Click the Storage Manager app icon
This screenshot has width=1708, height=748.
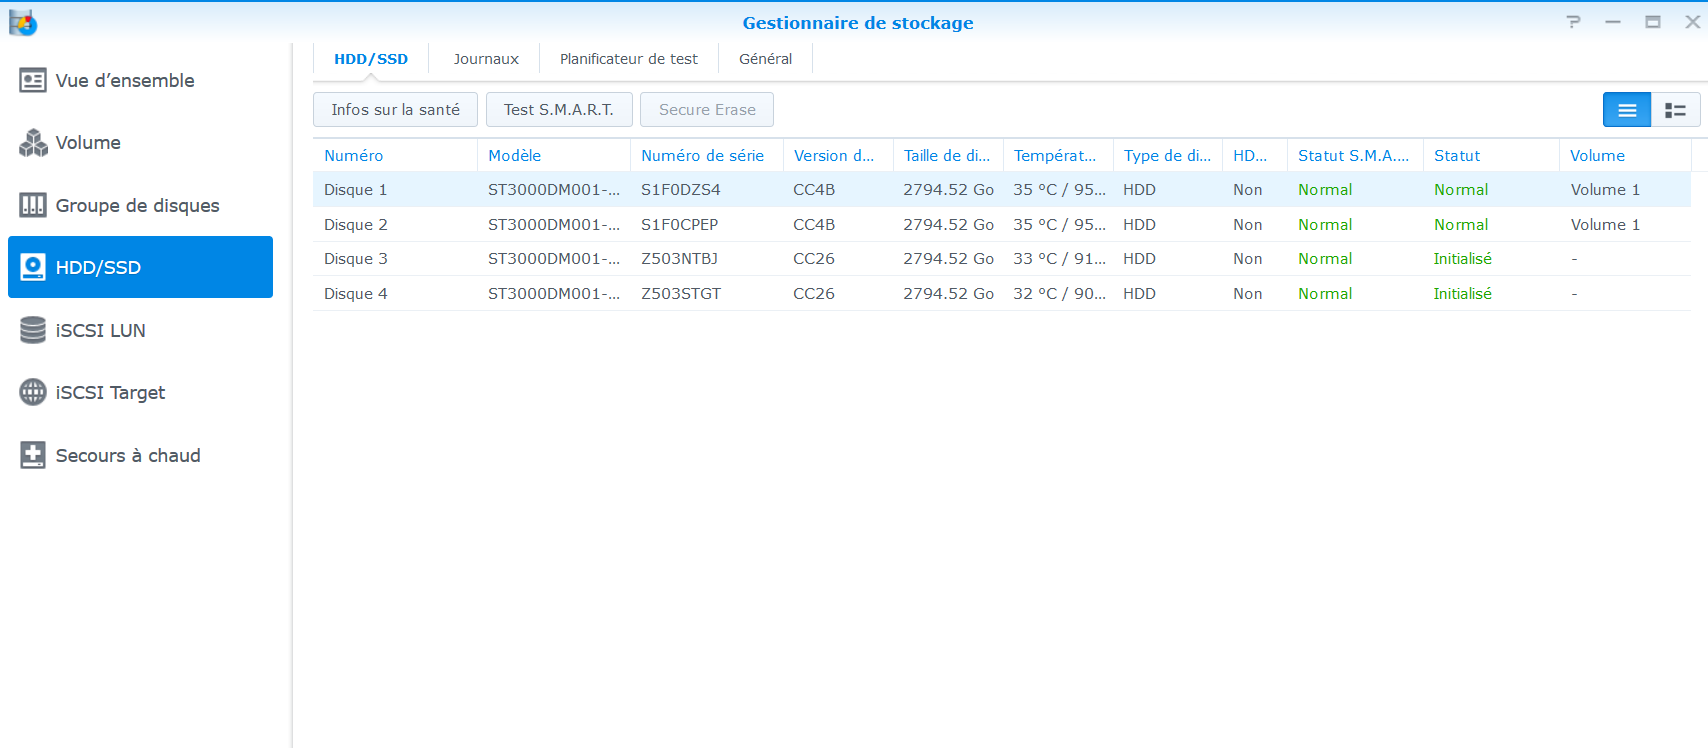(x=22, y=22)
